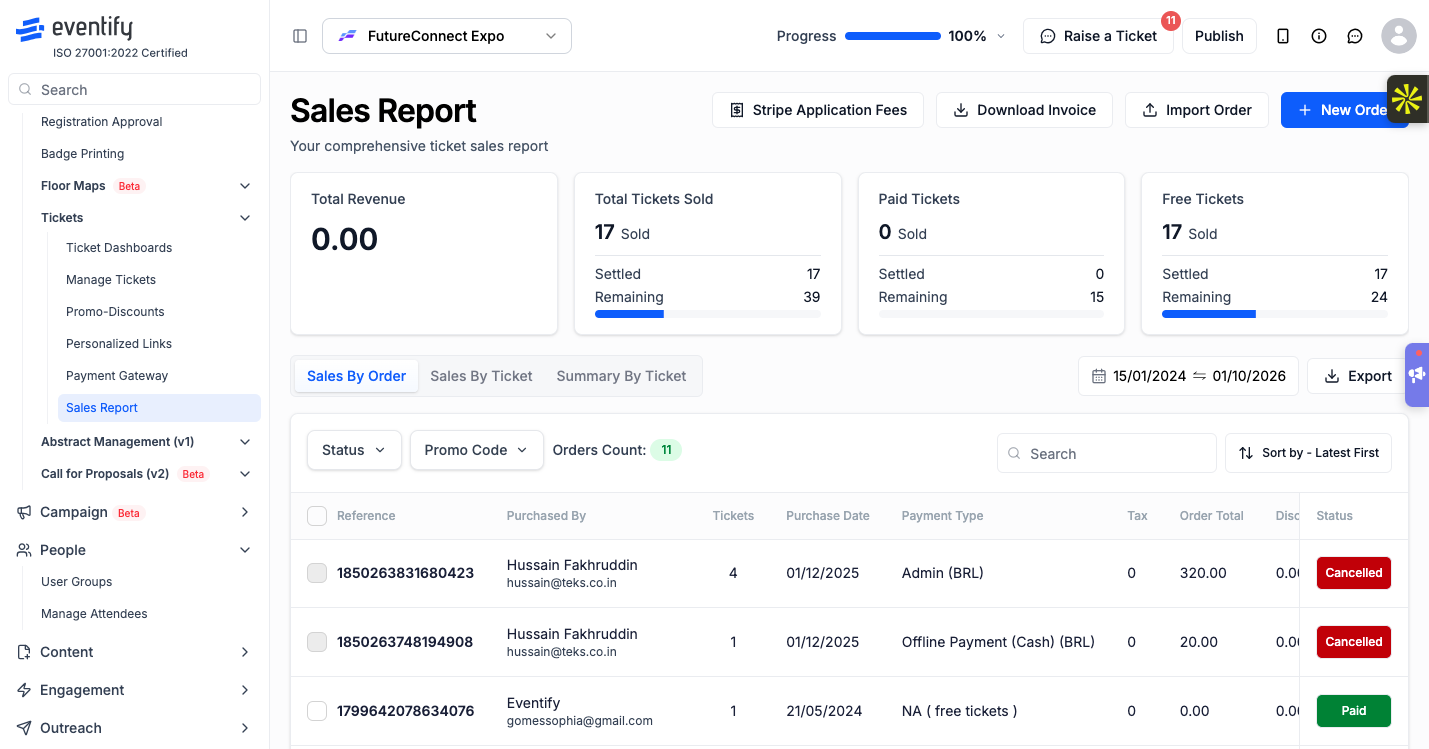This screenshot has height=749, width=1429.
Task: Click the Campaign megaphone icon
Action: pyautogui.click(x=24, y=512)
